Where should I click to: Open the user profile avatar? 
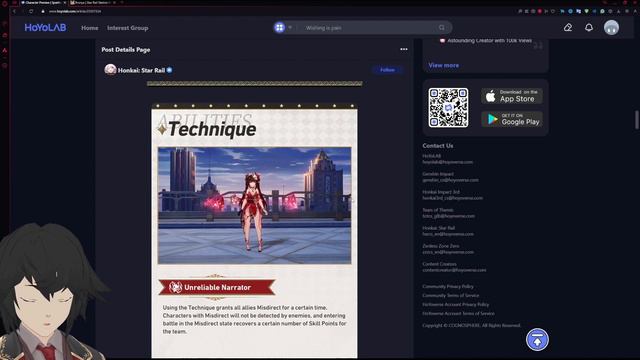click(611, 28)
